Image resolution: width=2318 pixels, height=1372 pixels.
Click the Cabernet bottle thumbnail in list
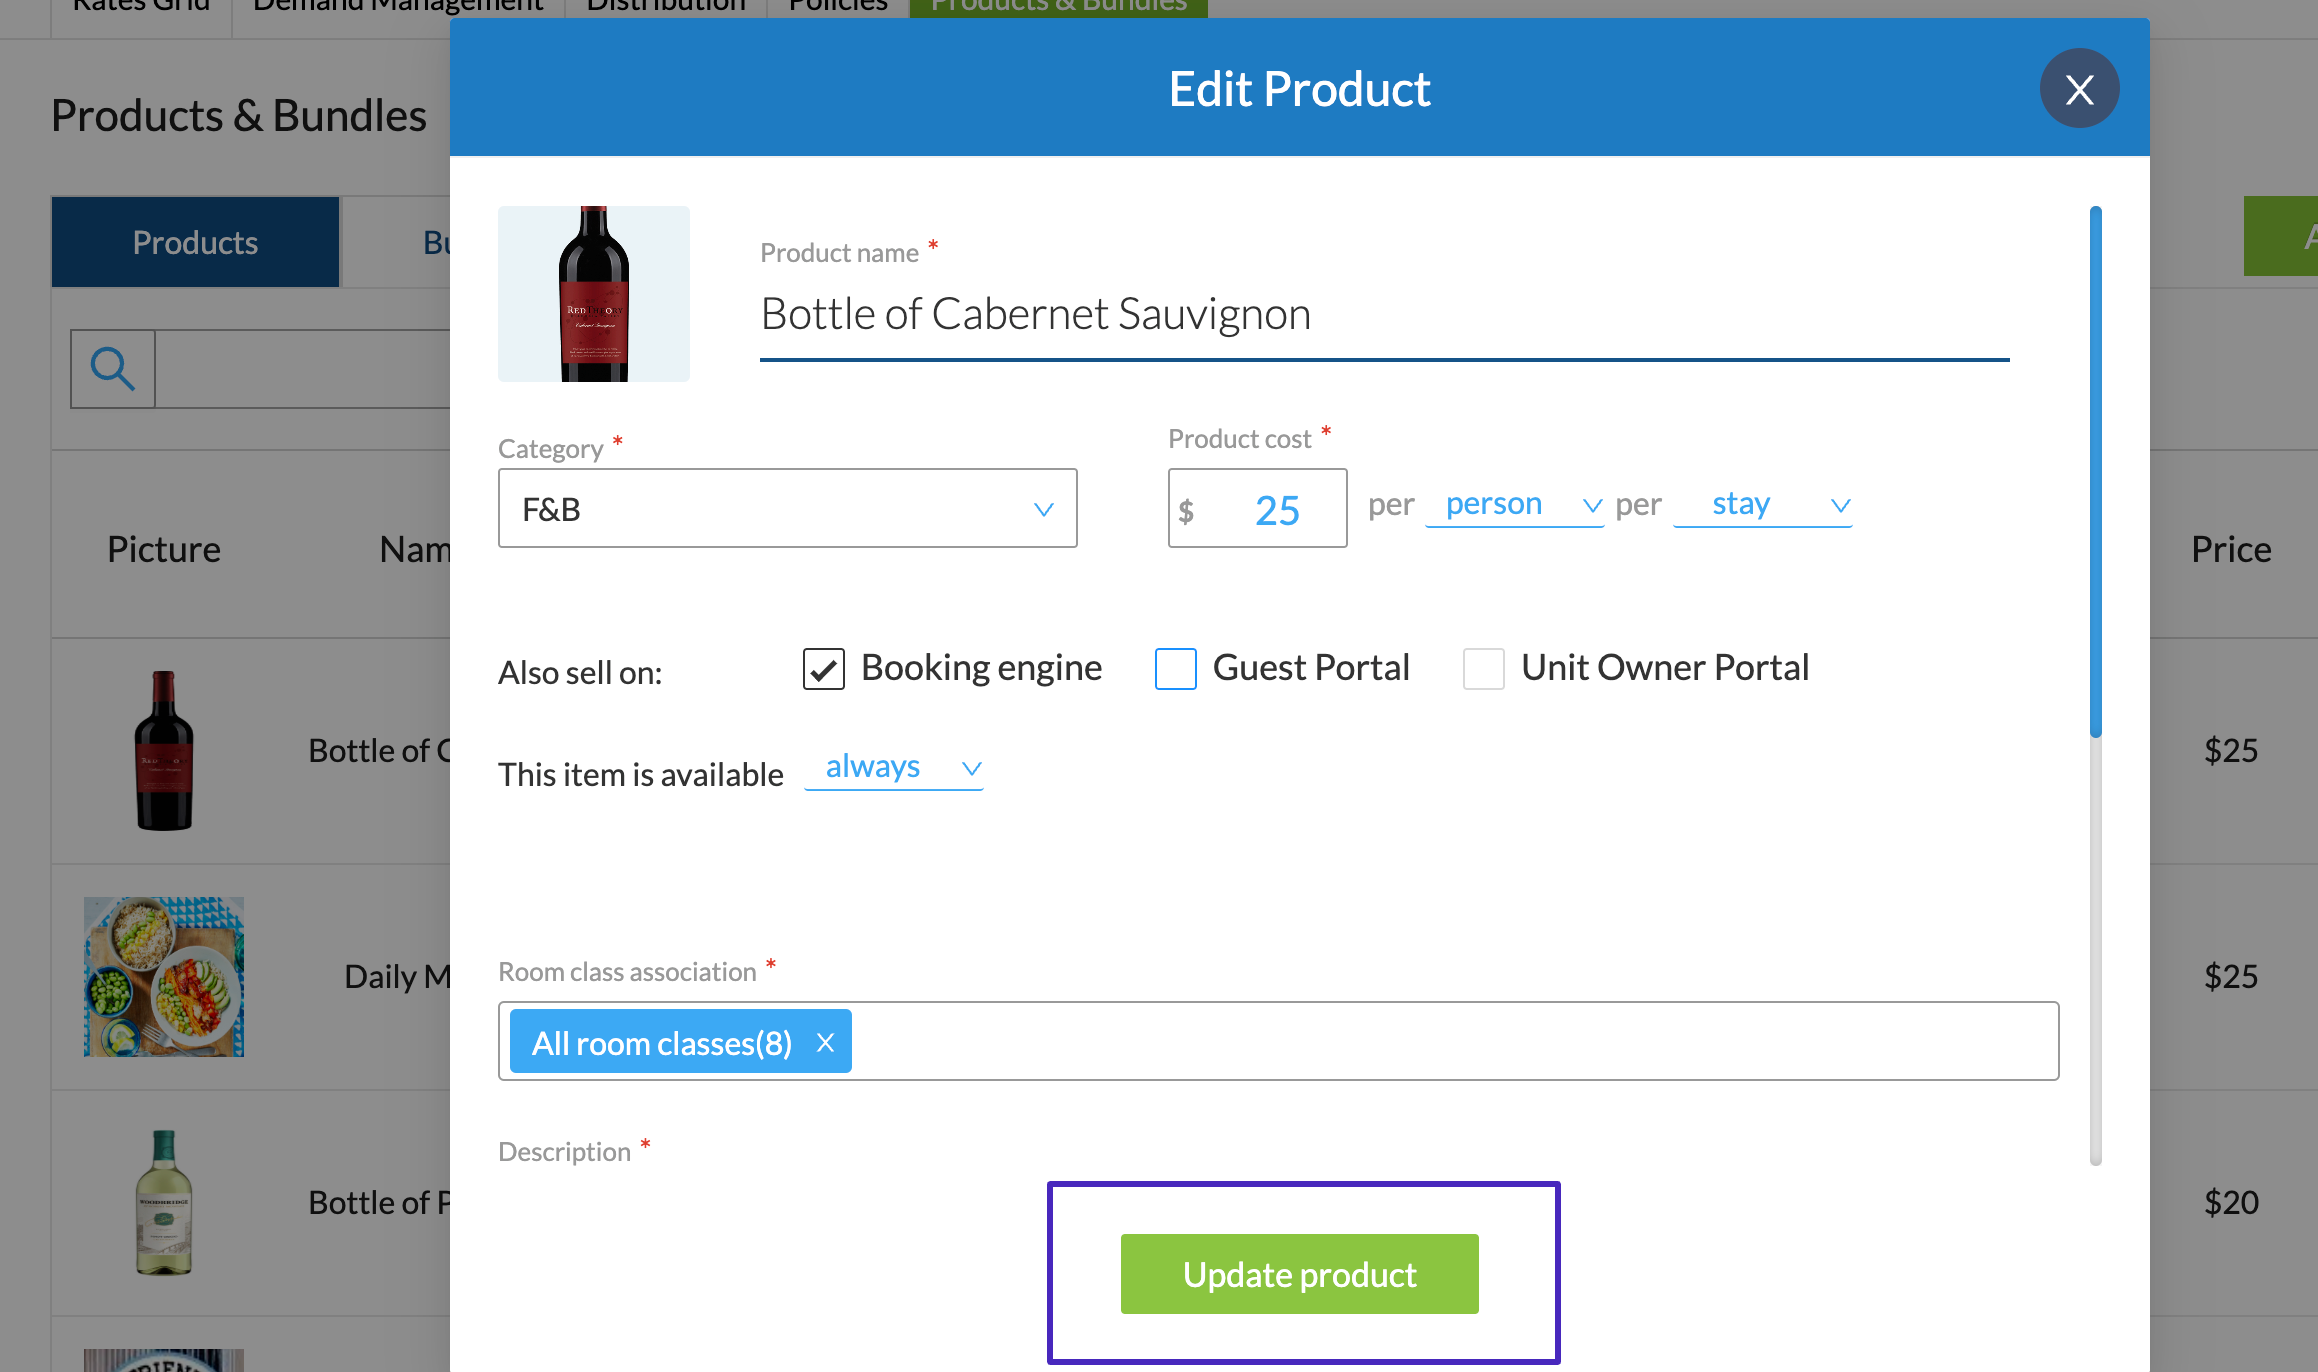coord(164,750)
